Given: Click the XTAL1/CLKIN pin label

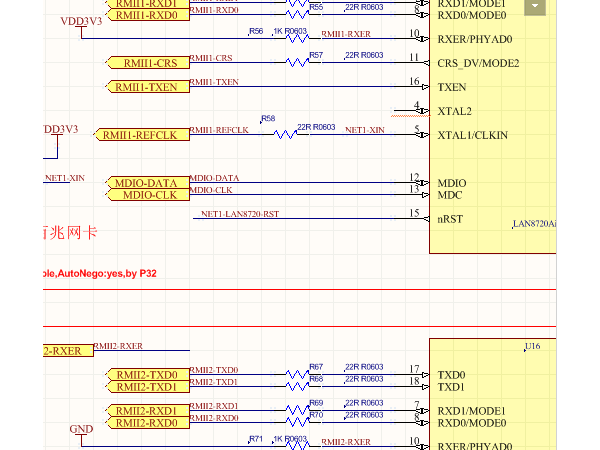Looking at the screenshot, I should tap(473, 135).
